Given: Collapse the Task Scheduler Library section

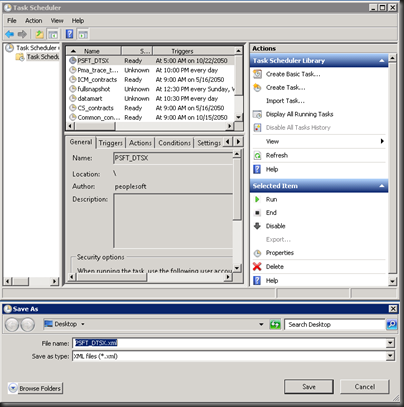Looking at the screenshot, I should 382,61.
